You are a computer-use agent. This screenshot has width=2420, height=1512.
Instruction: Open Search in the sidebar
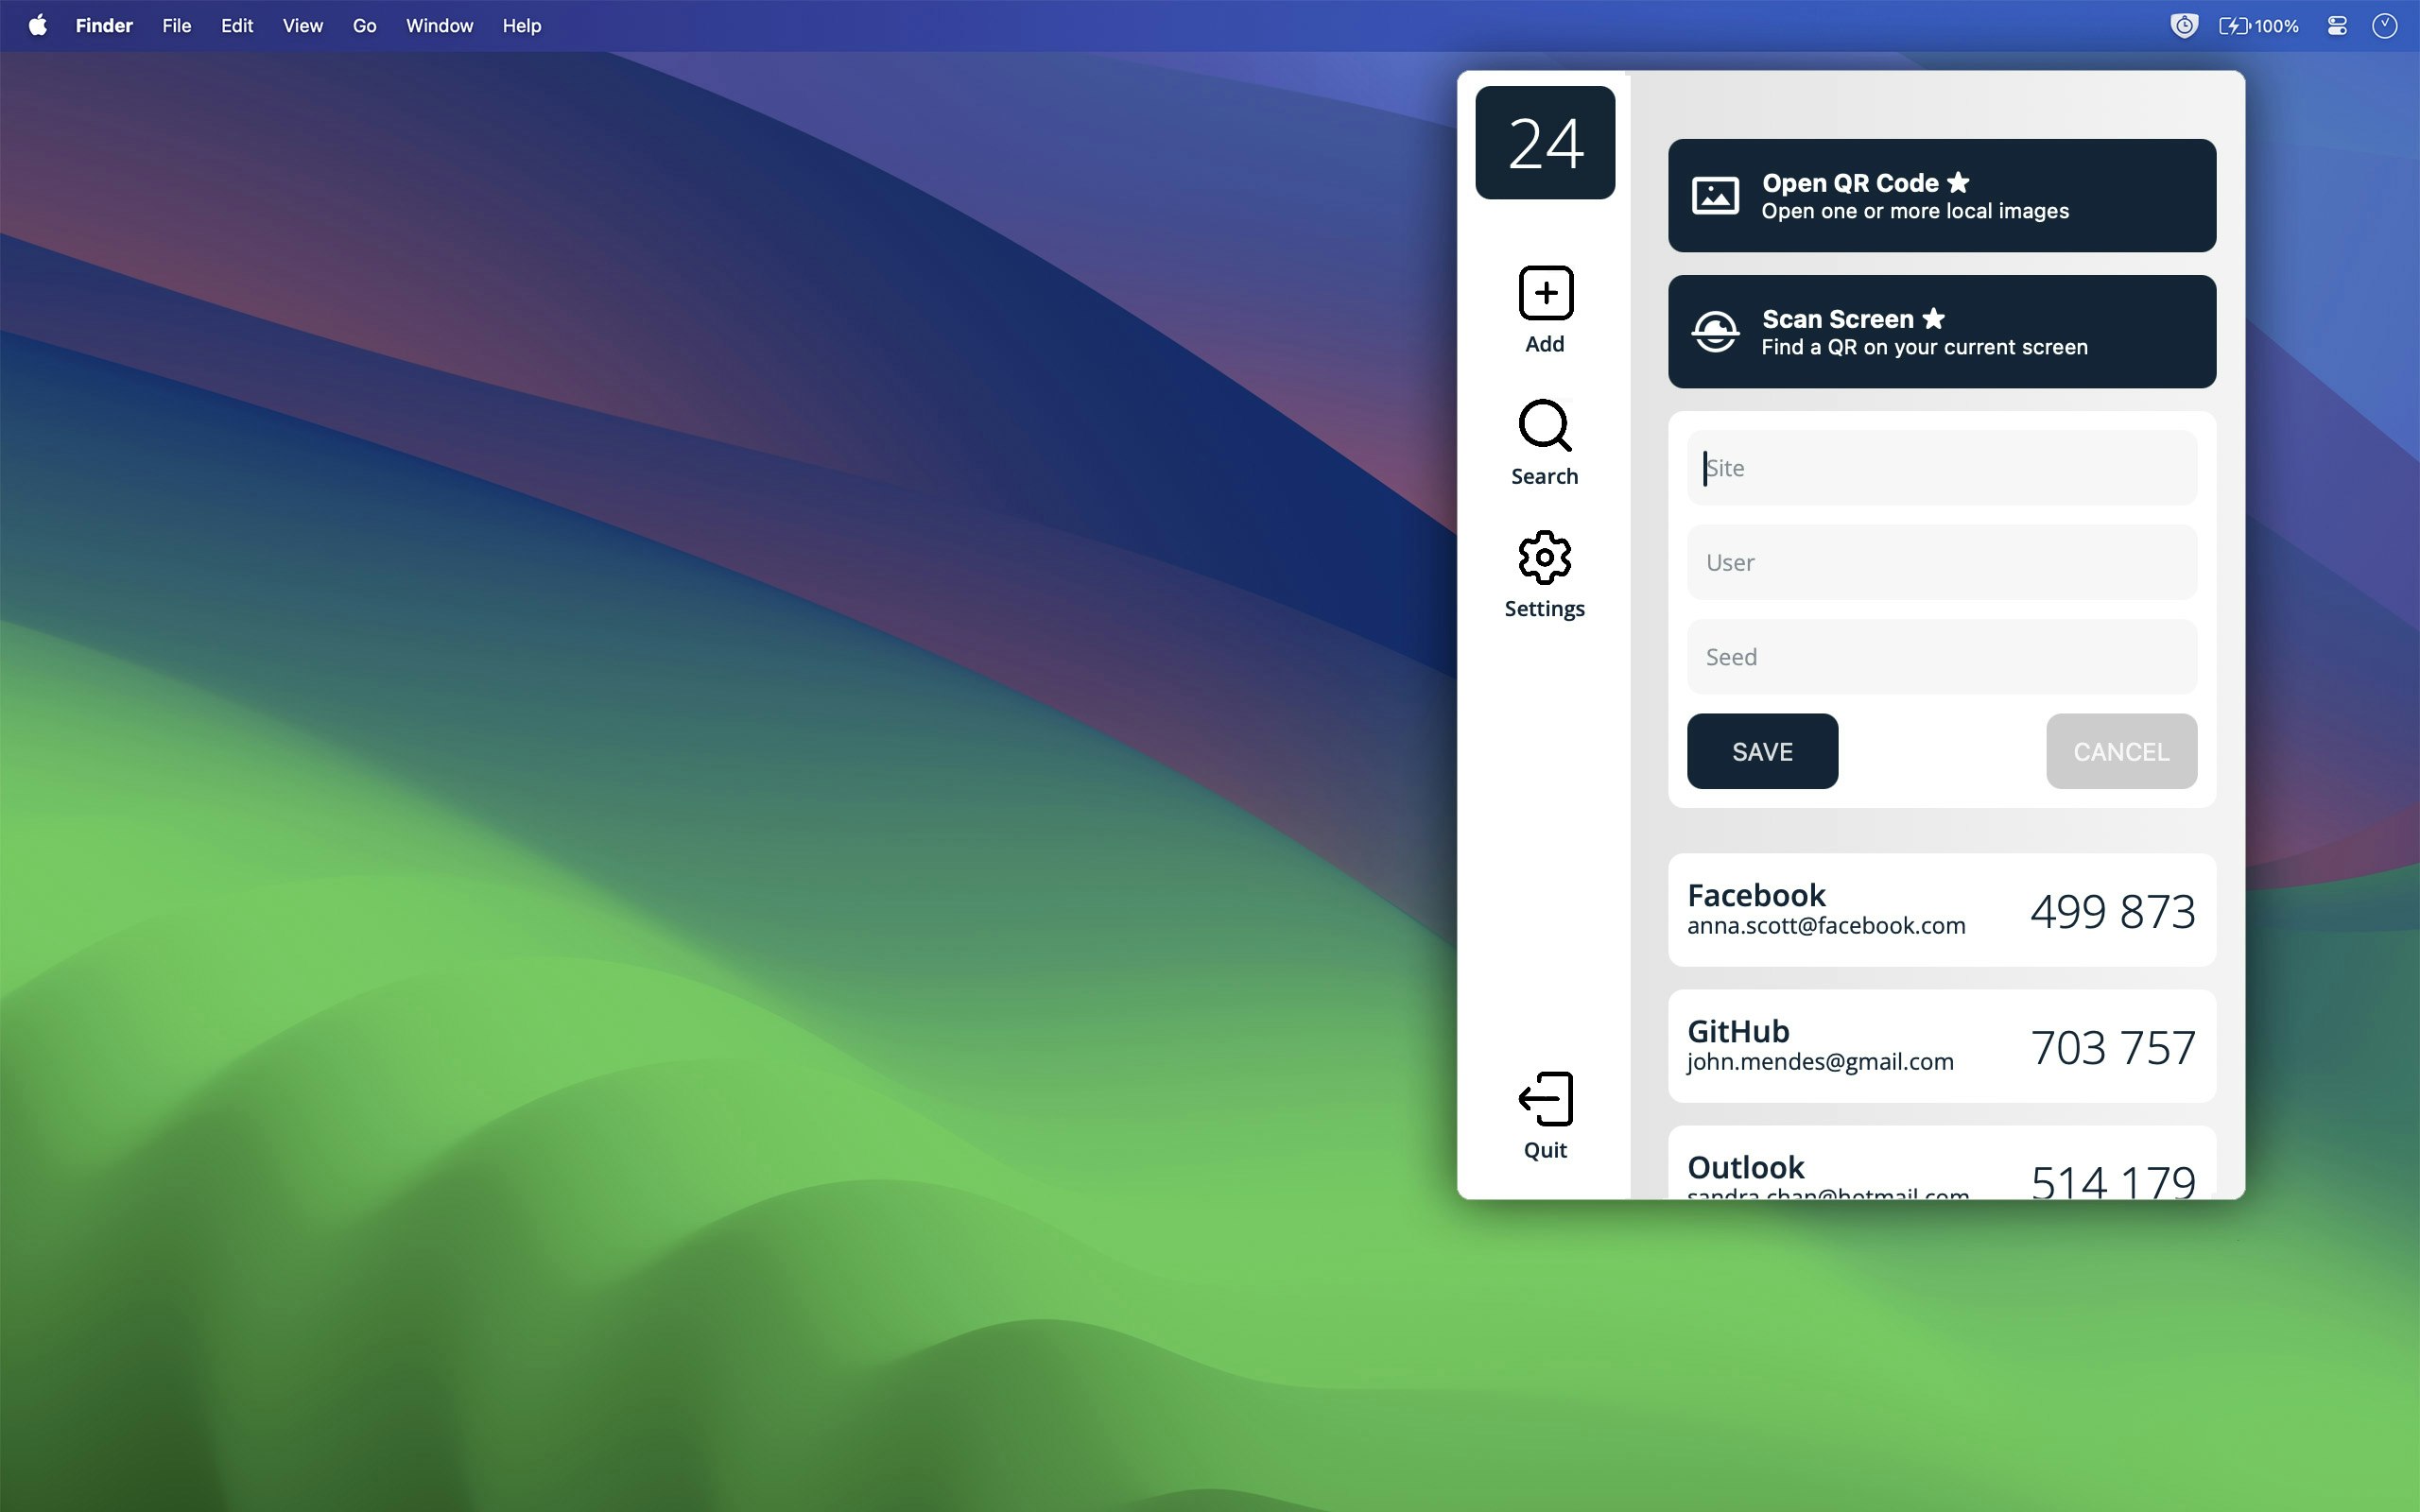(x=1545, y=443)
